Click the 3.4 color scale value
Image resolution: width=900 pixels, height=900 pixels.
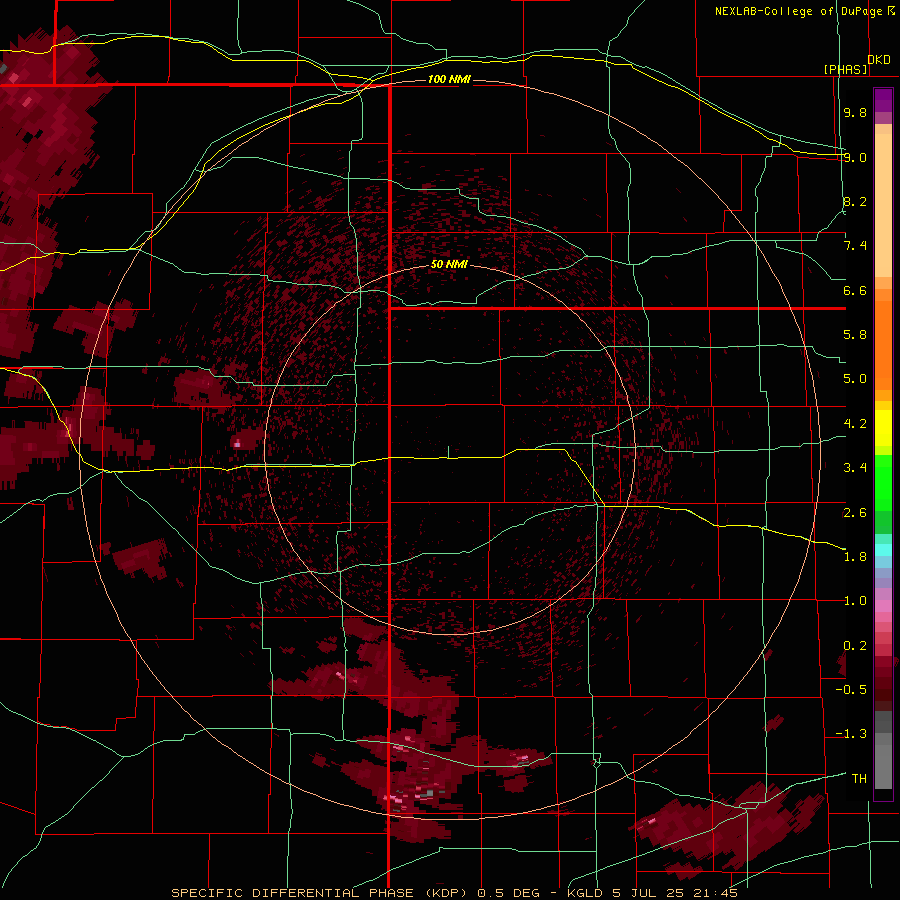coord(855,468)
